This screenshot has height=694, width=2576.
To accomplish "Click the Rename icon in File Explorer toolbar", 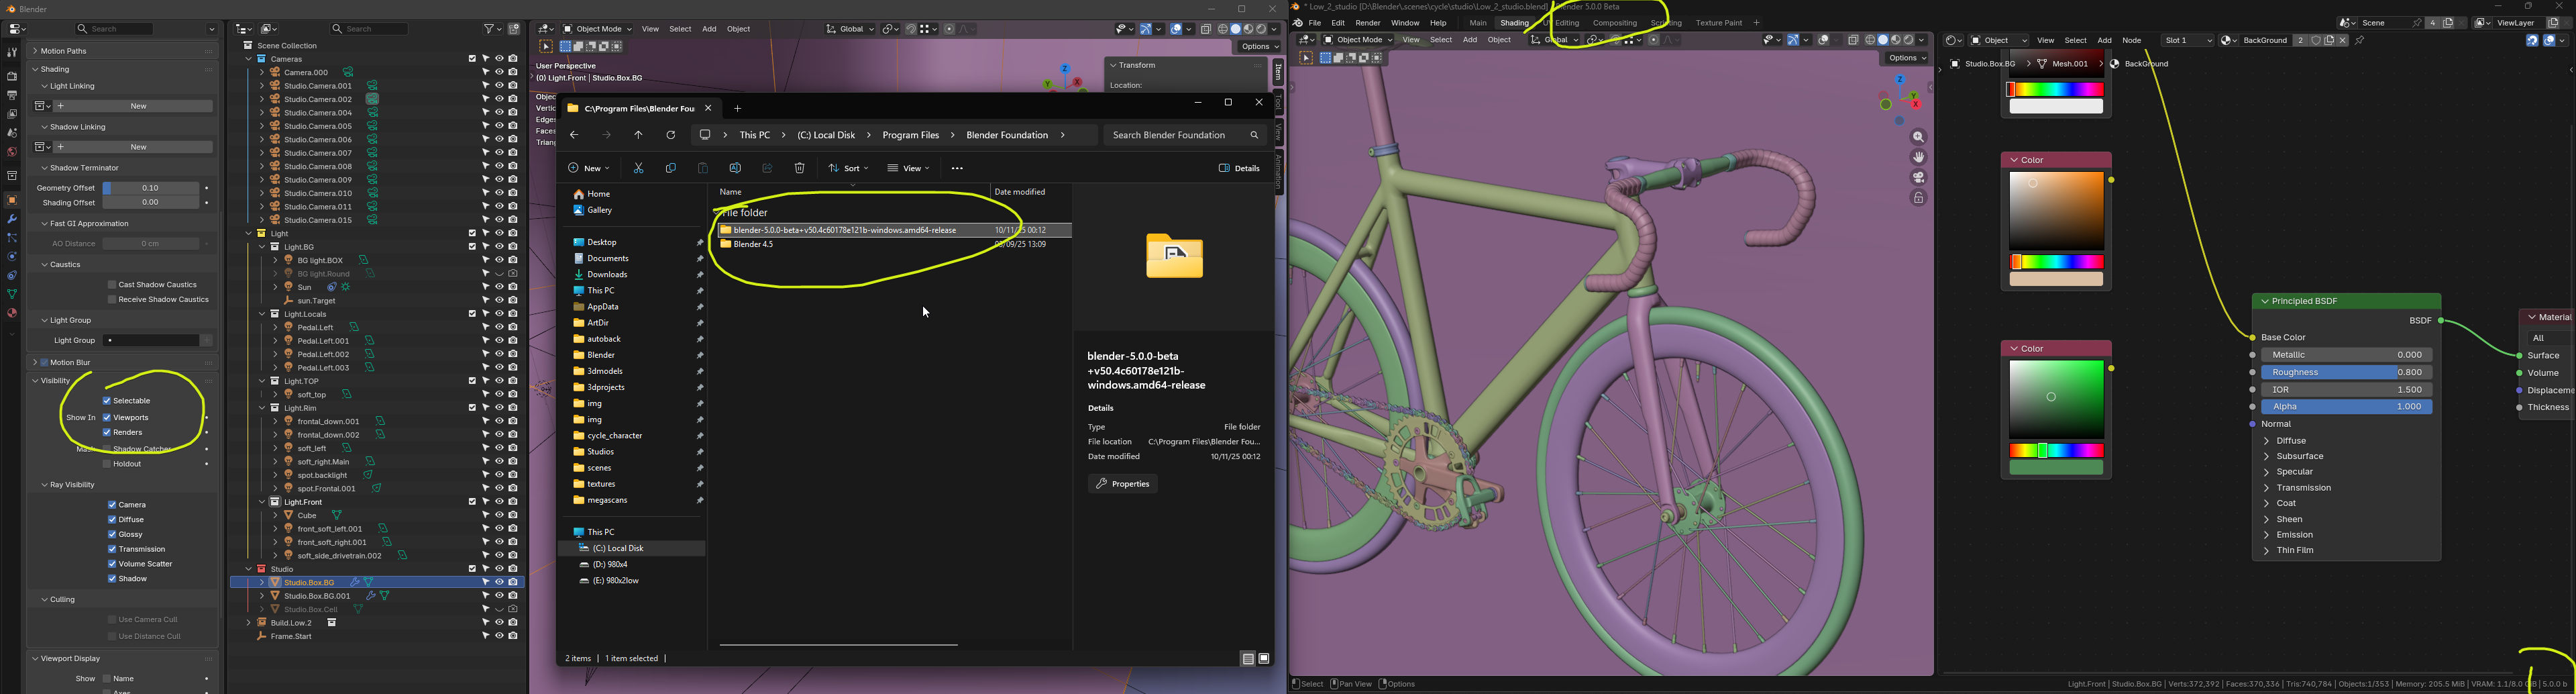I will coord(735,168).
